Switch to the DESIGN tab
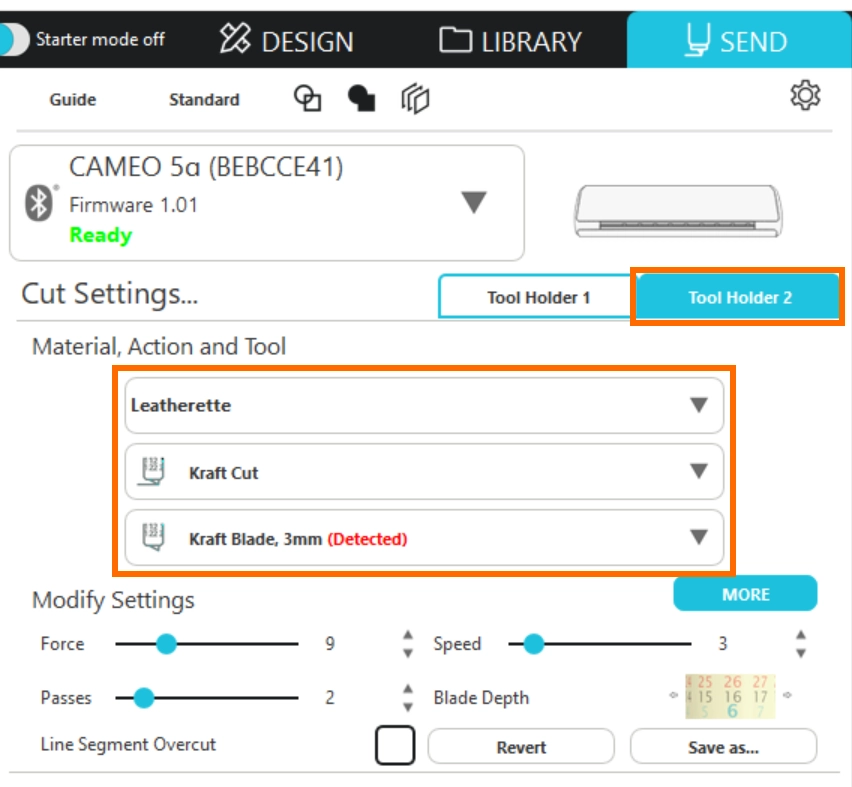This screenshot has height=787, width=852. click(x=288, y=41)
